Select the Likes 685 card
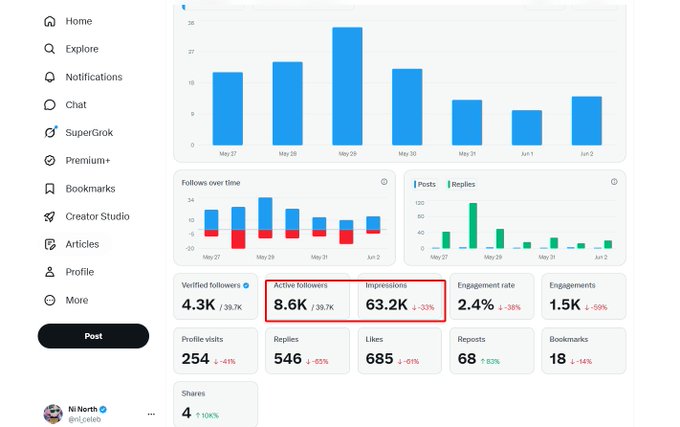Viewport: 680px width, 427px height. click(x=399, y=351)
